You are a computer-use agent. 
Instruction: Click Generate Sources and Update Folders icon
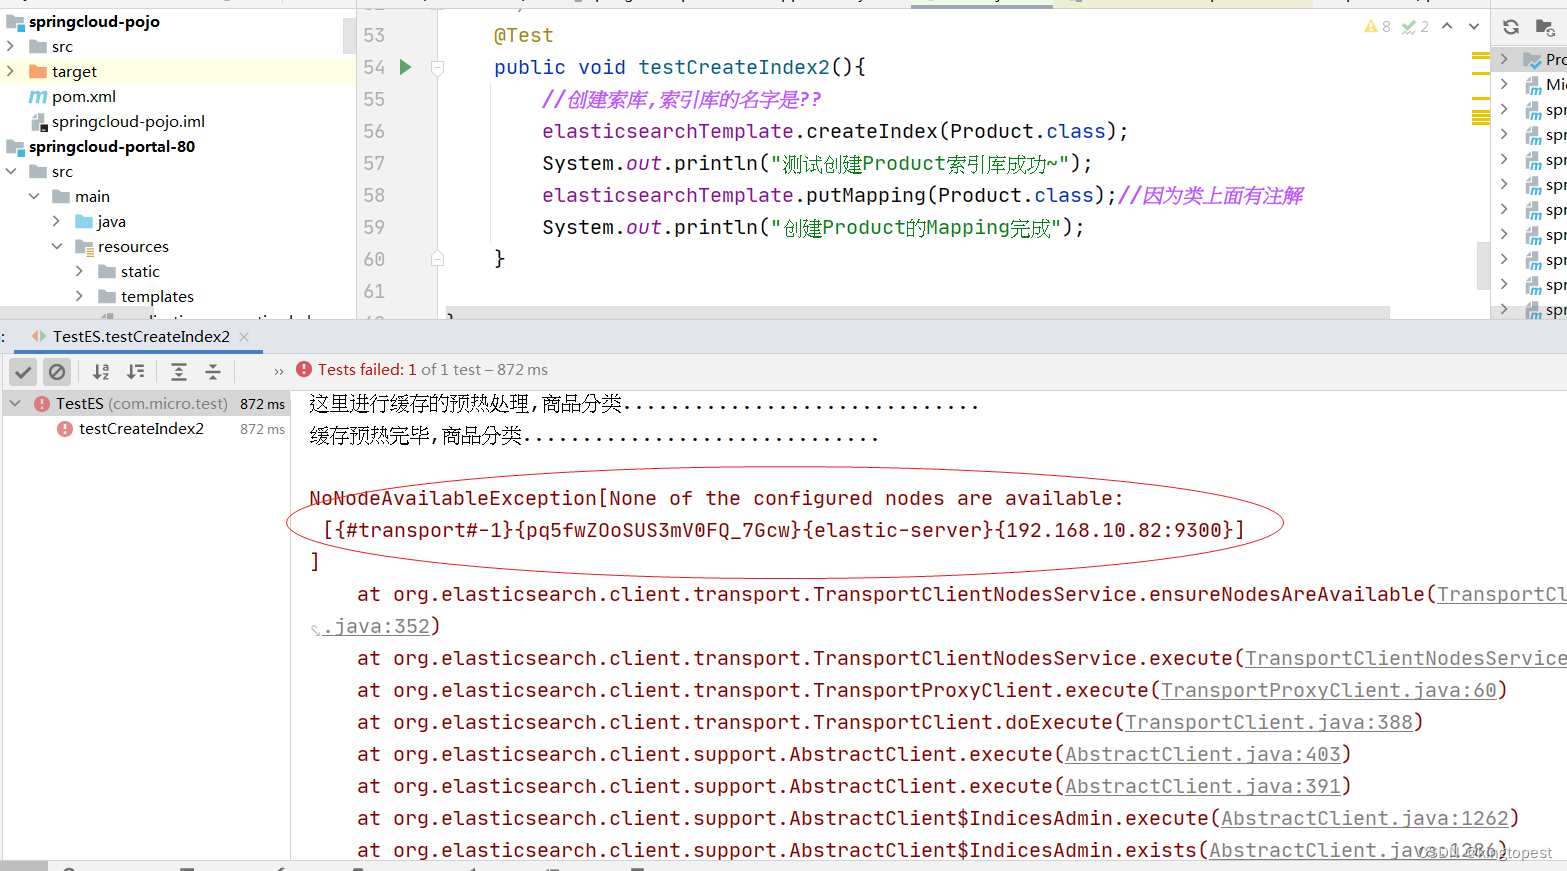(x=1544, y=27)
